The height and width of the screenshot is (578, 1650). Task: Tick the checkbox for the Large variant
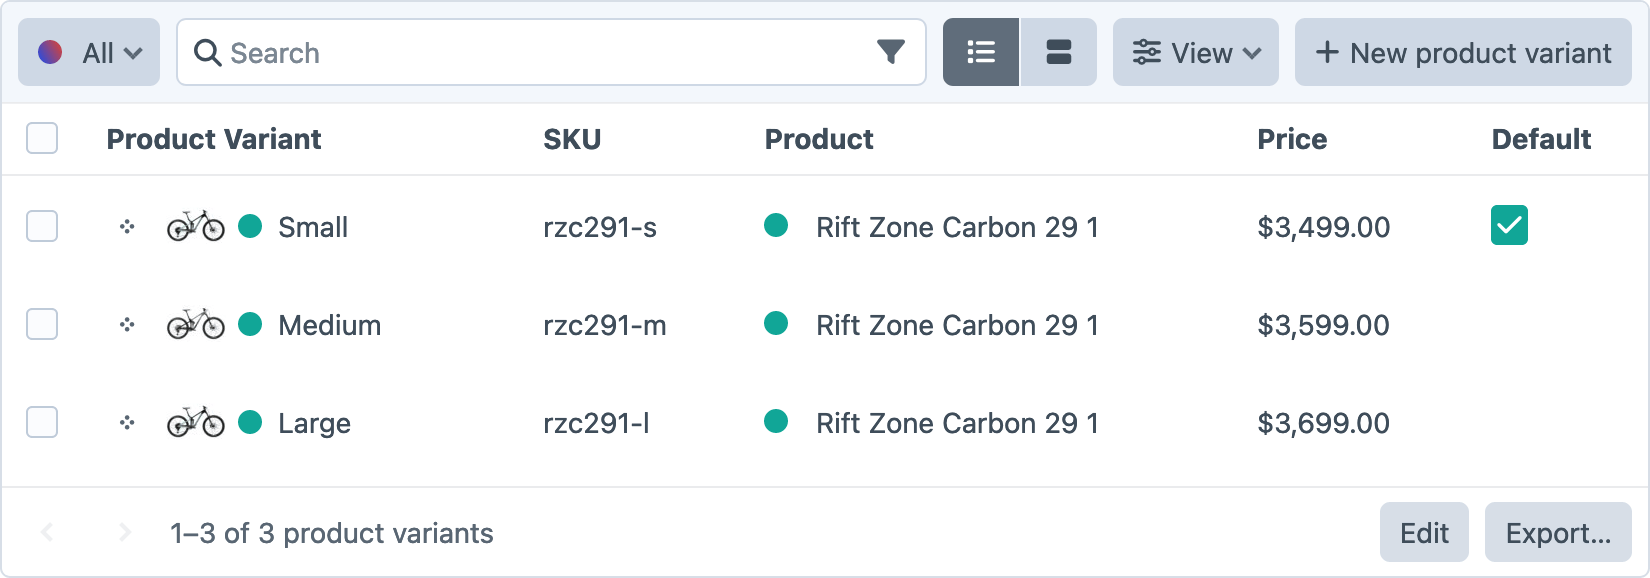click(x=42, y=422)
